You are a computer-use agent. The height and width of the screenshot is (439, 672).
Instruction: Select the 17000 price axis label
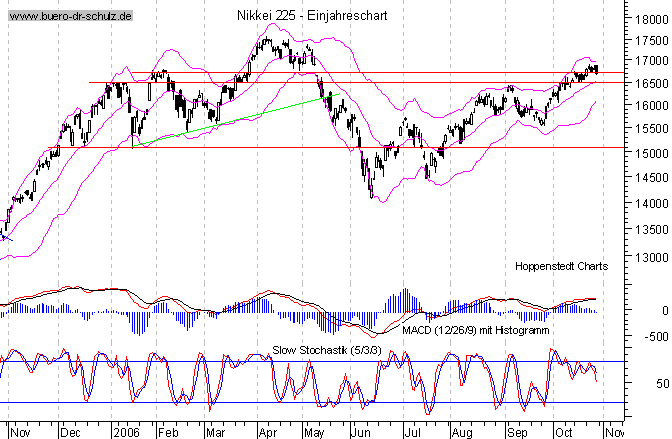(x=652, y=61)
